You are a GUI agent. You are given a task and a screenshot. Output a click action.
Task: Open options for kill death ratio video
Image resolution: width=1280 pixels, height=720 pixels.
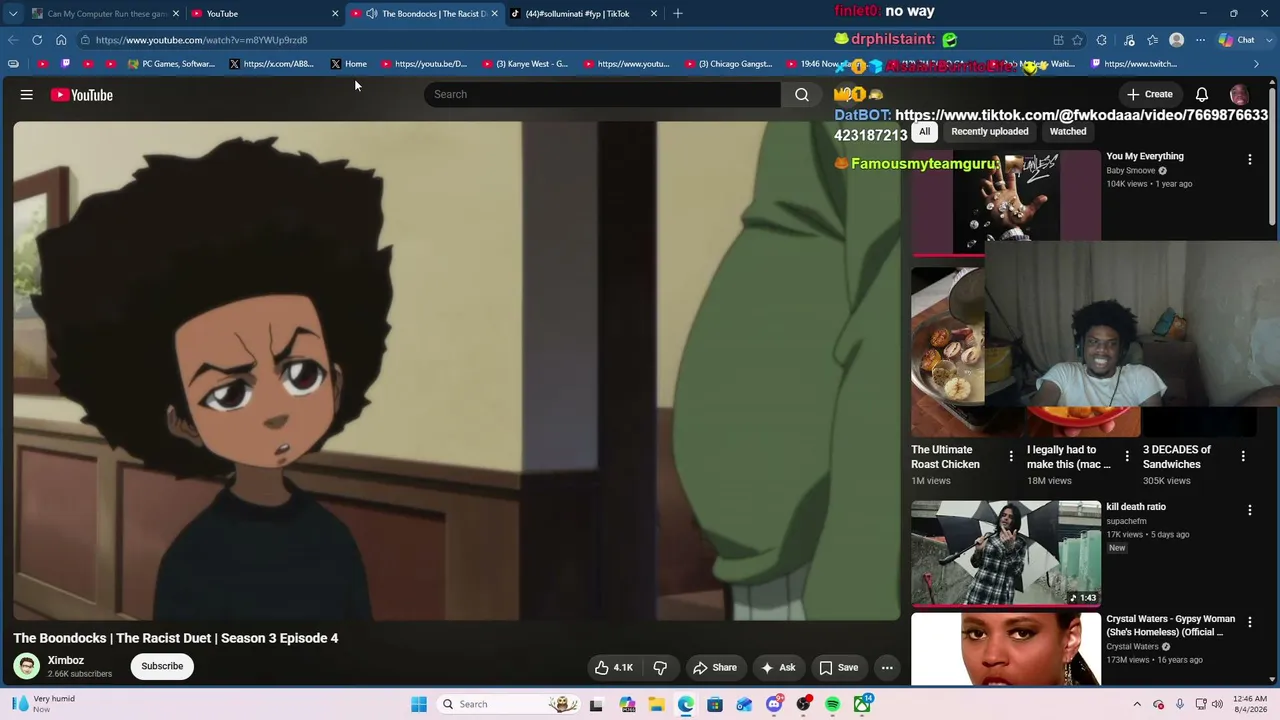(x=1249, y=510)
